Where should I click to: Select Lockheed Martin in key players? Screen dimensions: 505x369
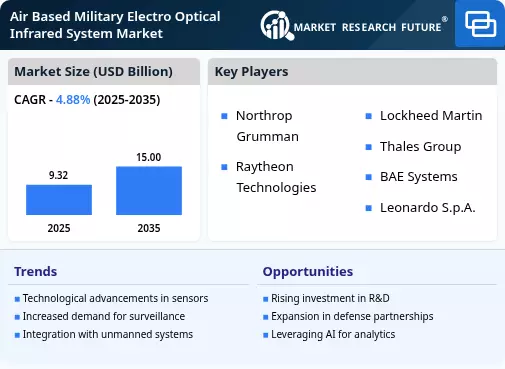coord(431,116)
